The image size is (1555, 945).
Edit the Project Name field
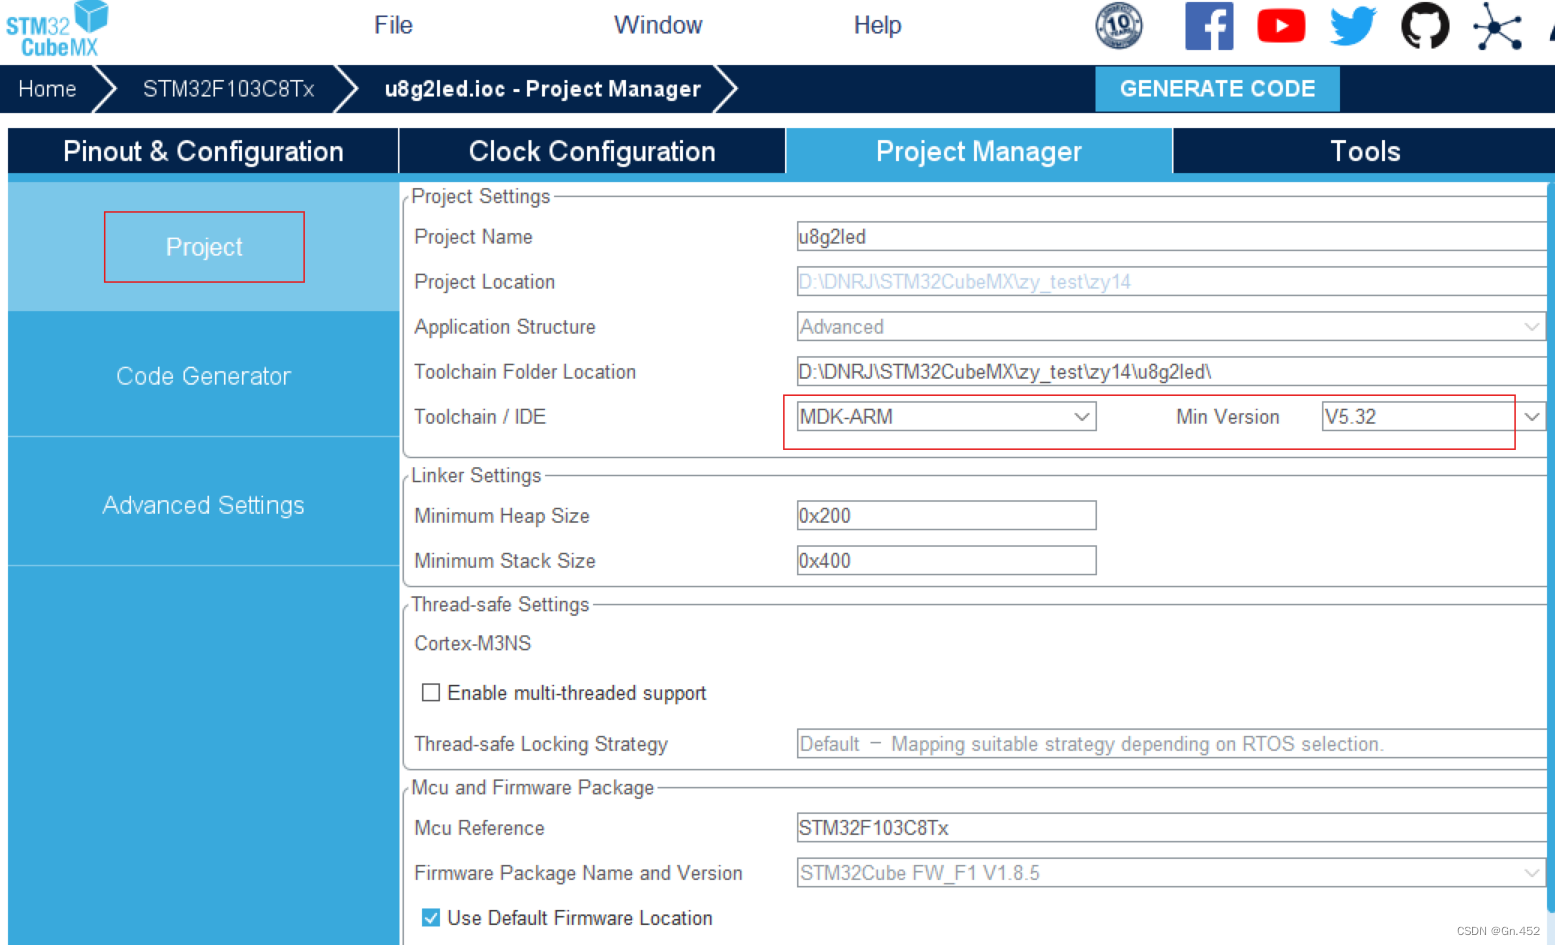1171,237
